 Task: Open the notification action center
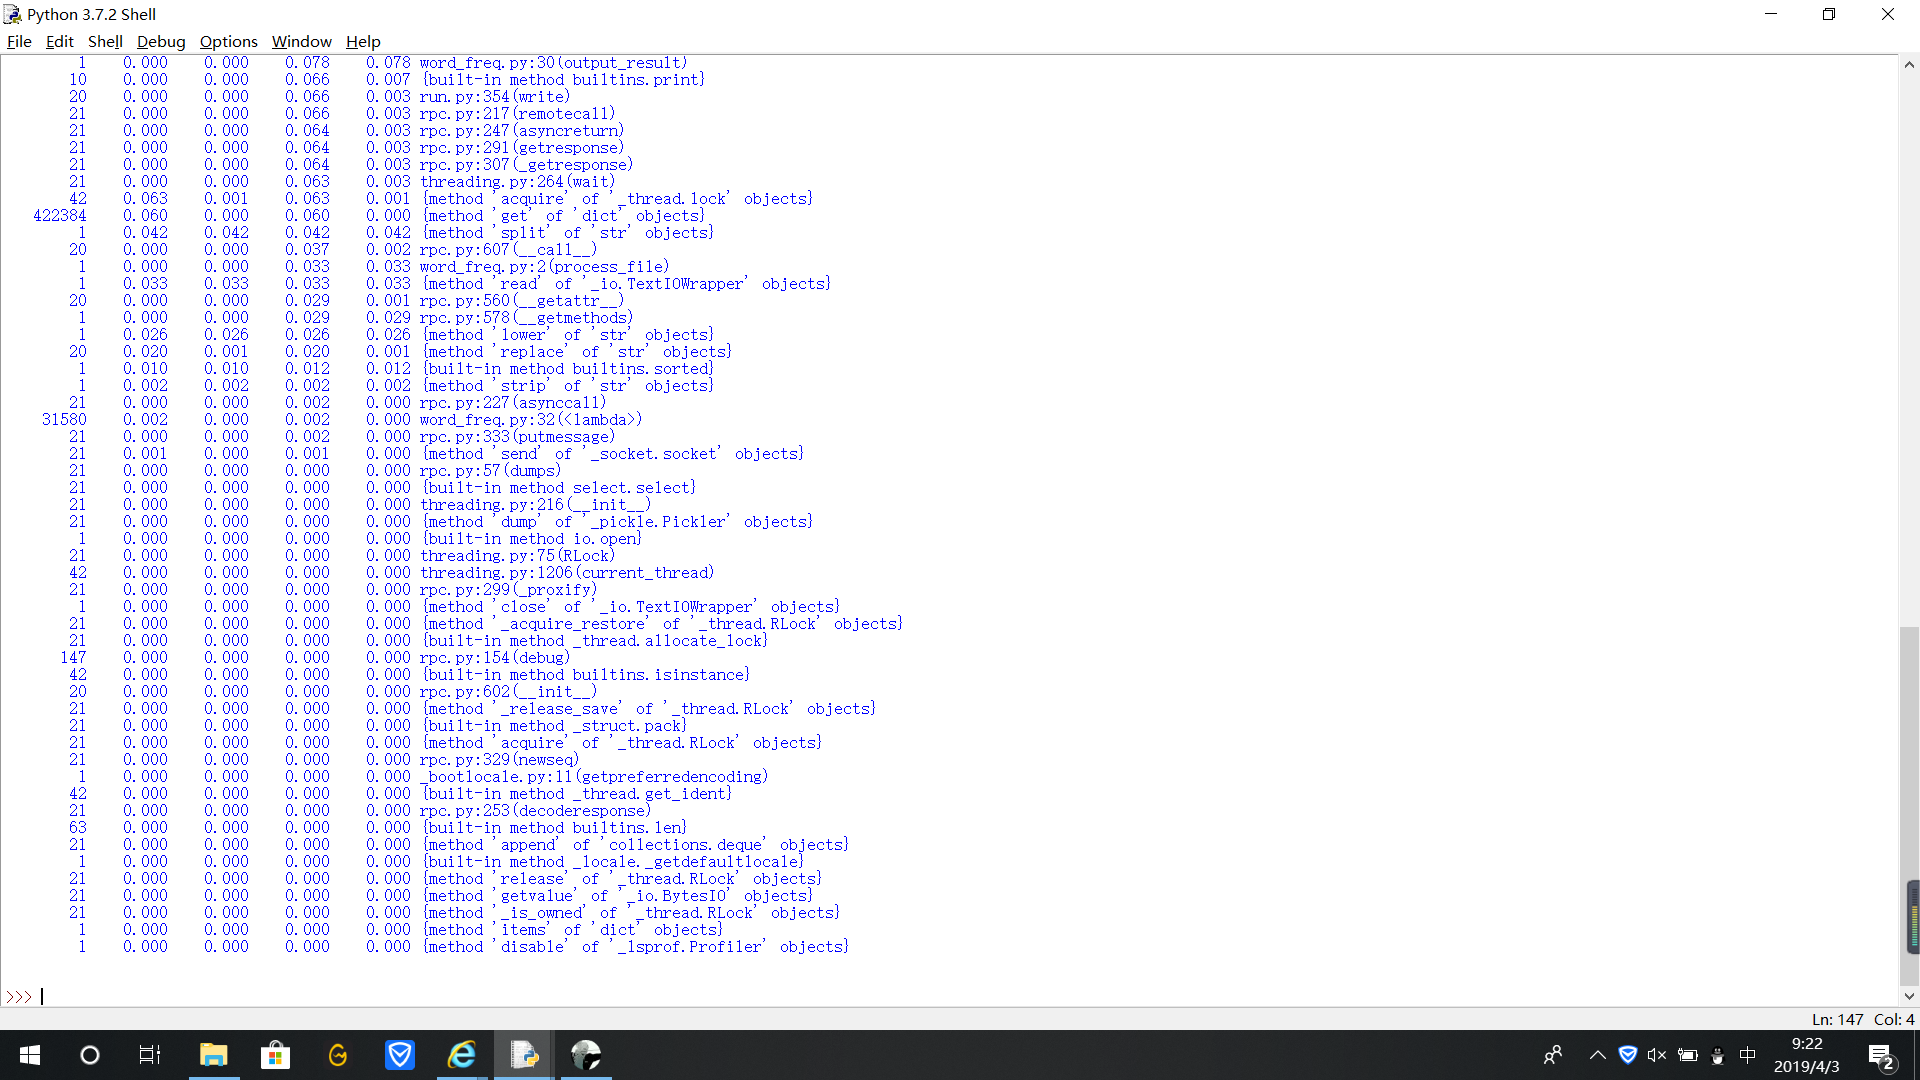click(x=1881, y=1056)
